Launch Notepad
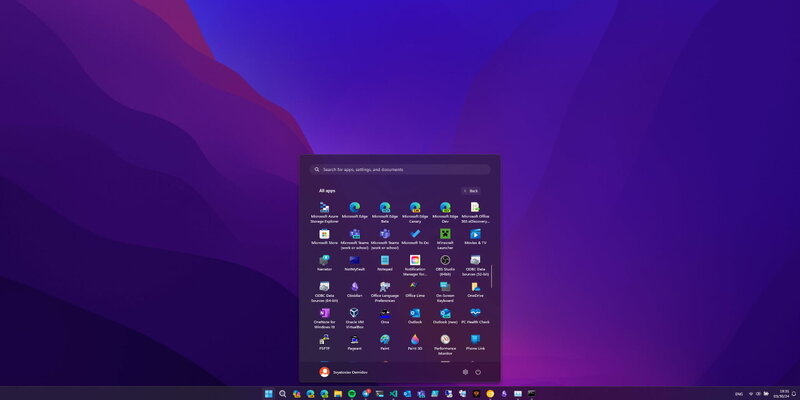The height and width of the screenshot is (400, 800). click(x=385, y=263)
